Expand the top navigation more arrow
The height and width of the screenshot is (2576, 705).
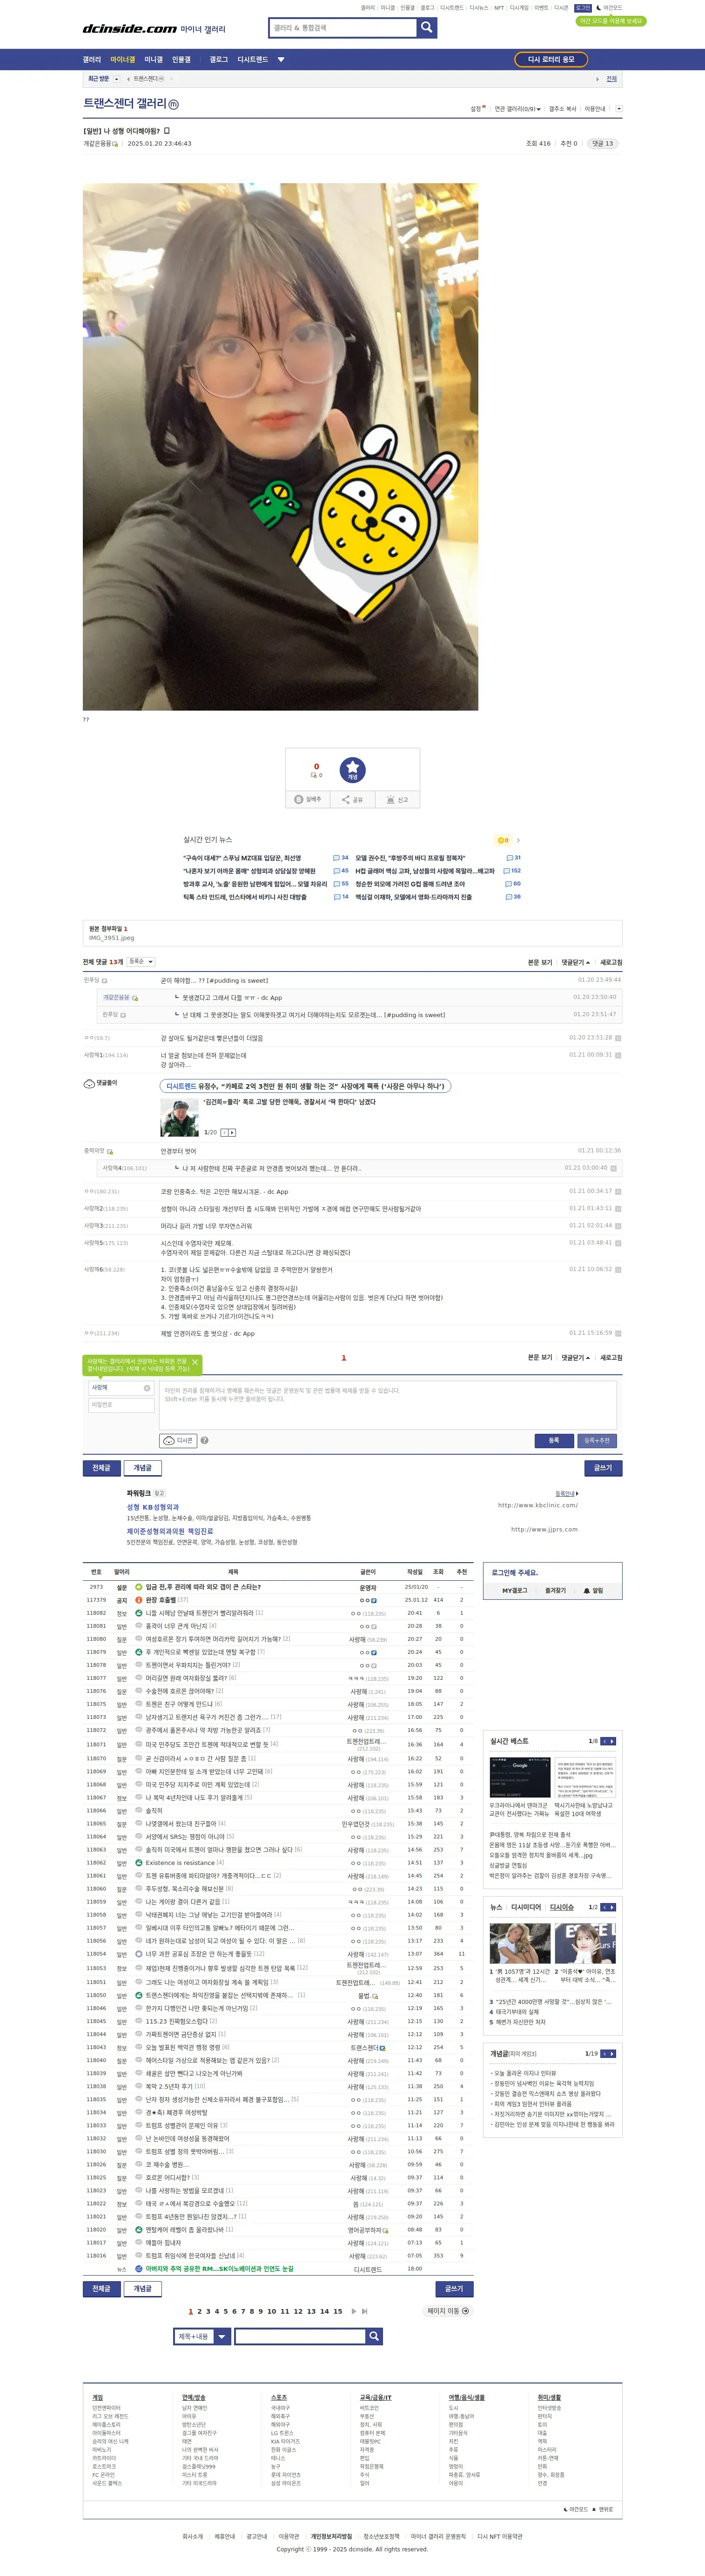281,60
